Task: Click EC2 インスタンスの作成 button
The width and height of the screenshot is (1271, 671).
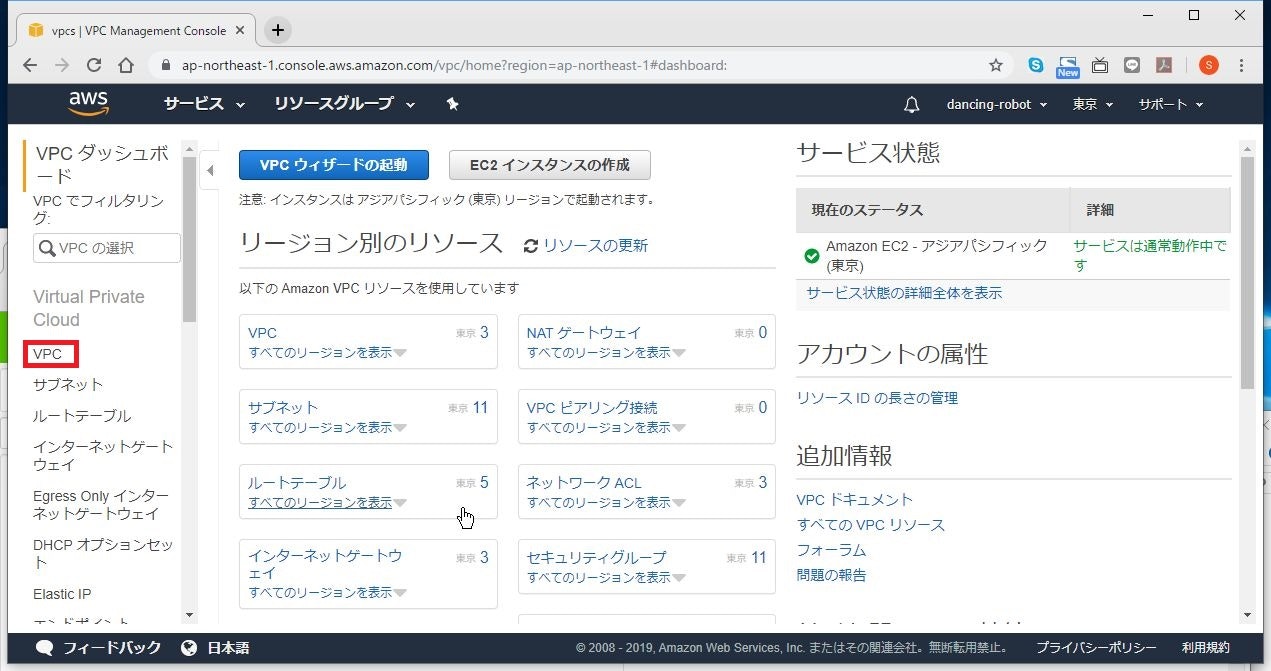Action: (550, 165)
